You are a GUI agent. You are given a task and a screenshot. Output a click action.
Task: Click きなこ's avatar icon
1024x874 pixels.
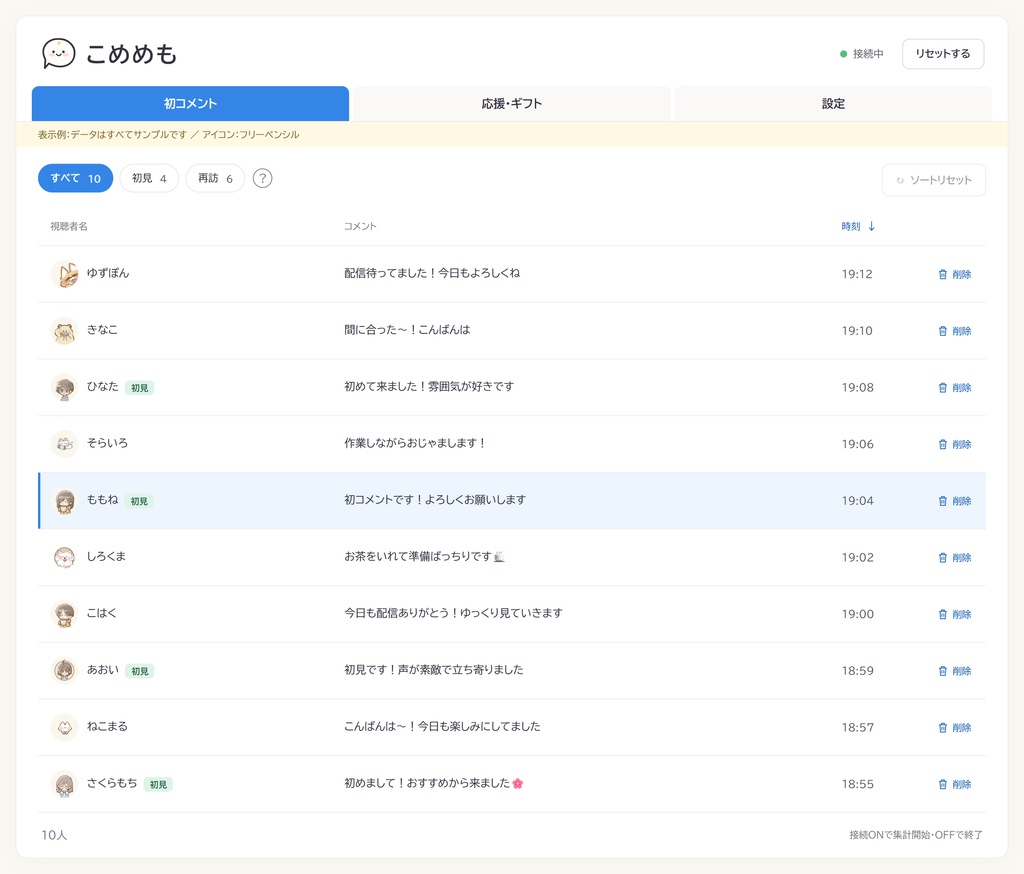pos(65,331)
